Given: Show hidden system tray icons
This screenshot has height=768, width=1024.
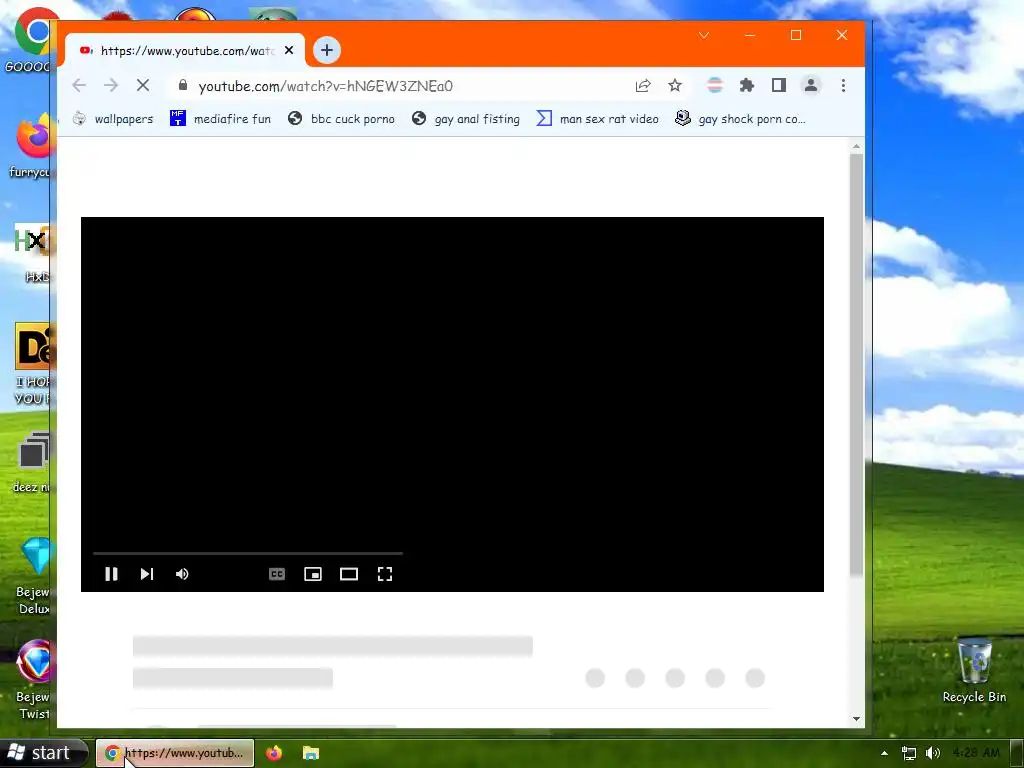Looking at the screenshot, I should (884, 753).
